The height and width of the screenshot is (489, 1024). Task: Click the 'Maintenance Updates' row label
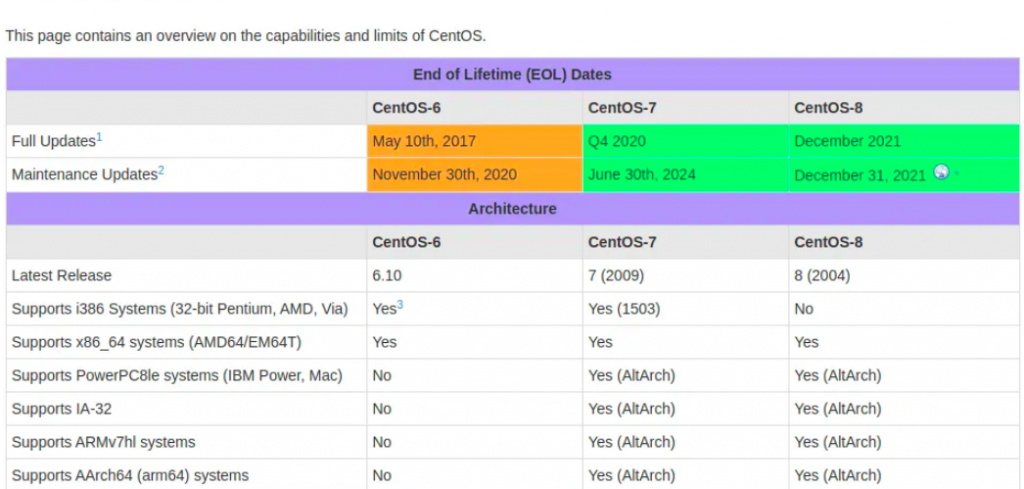tap(84, 175)
